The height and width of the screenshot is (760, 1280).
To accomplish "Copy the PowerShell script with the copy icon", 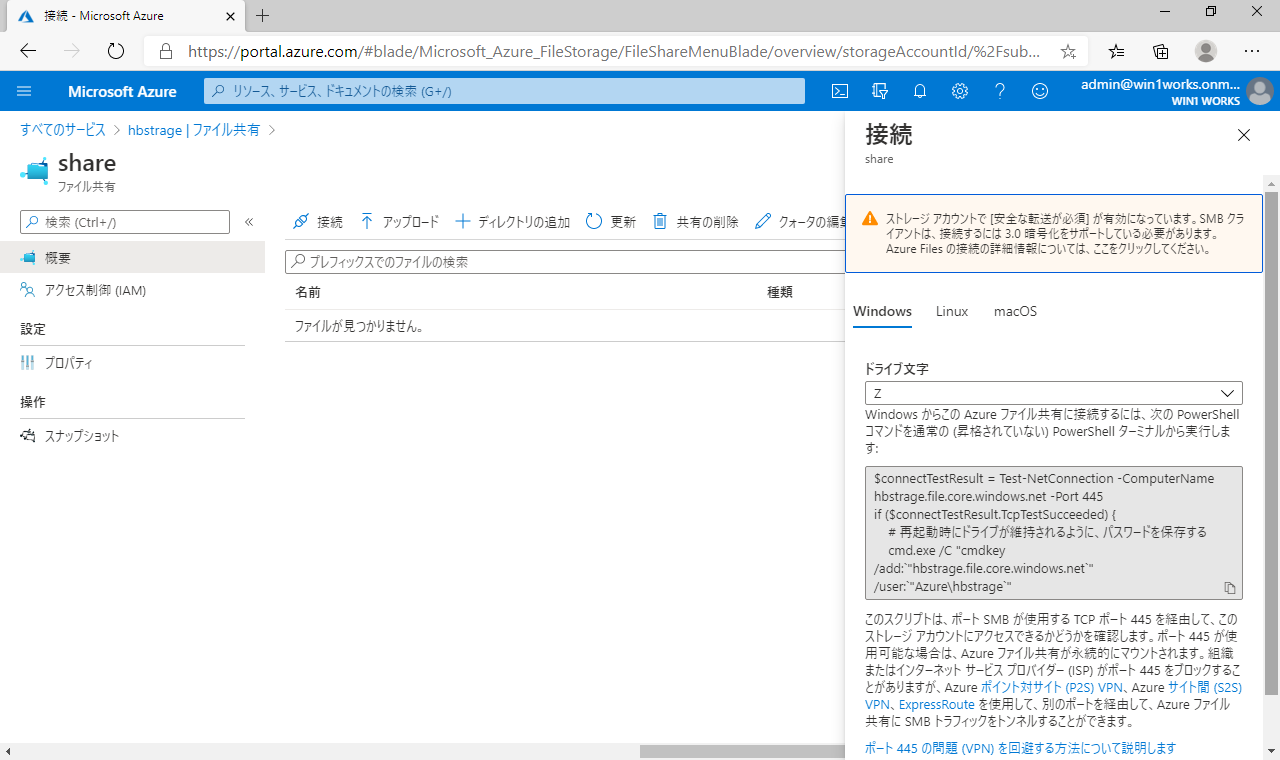I will coord(1230,588).
